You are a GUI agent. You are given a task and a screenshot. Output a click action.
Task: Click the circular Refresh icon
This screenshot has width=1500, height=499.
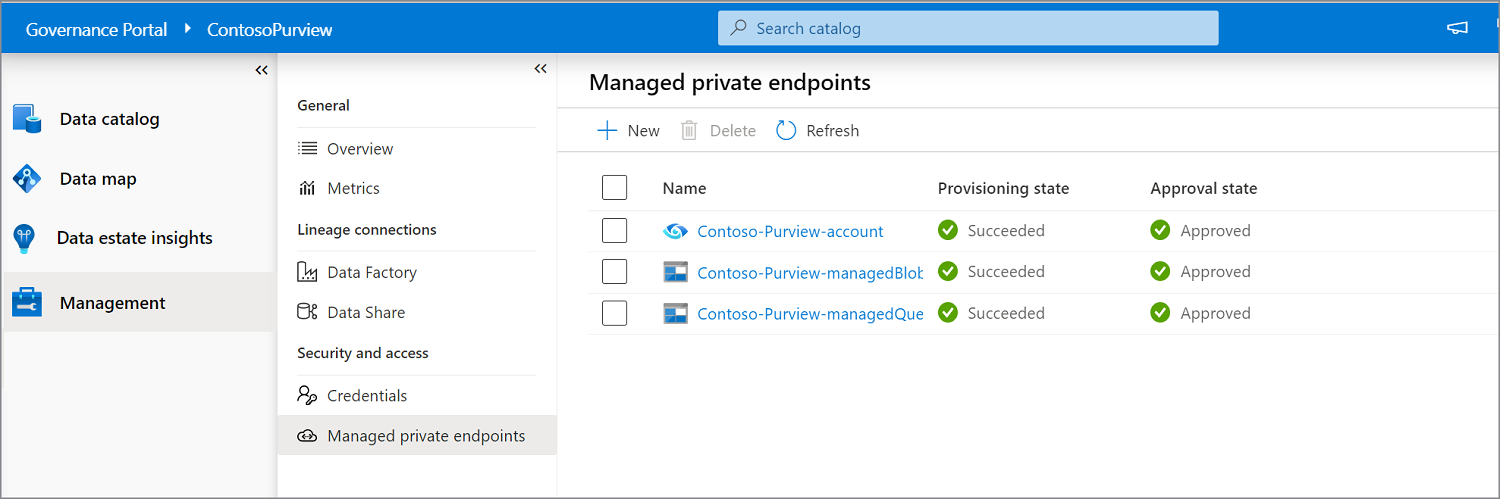click(x=786, y=130)
